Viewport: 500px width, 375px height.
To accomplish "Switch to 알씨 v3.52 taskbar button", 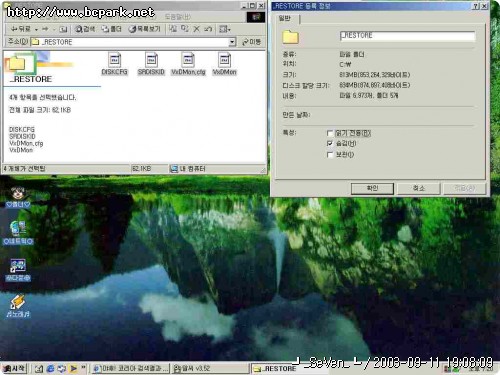I will pyautogui.click(x=210, y=368).
